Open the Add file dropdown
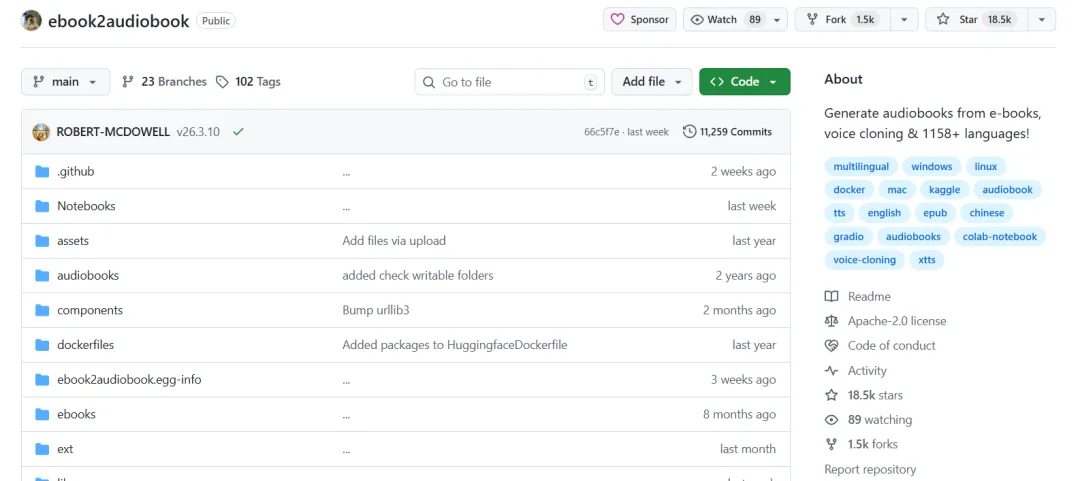The image size is (1080, 481). (652, 81)
